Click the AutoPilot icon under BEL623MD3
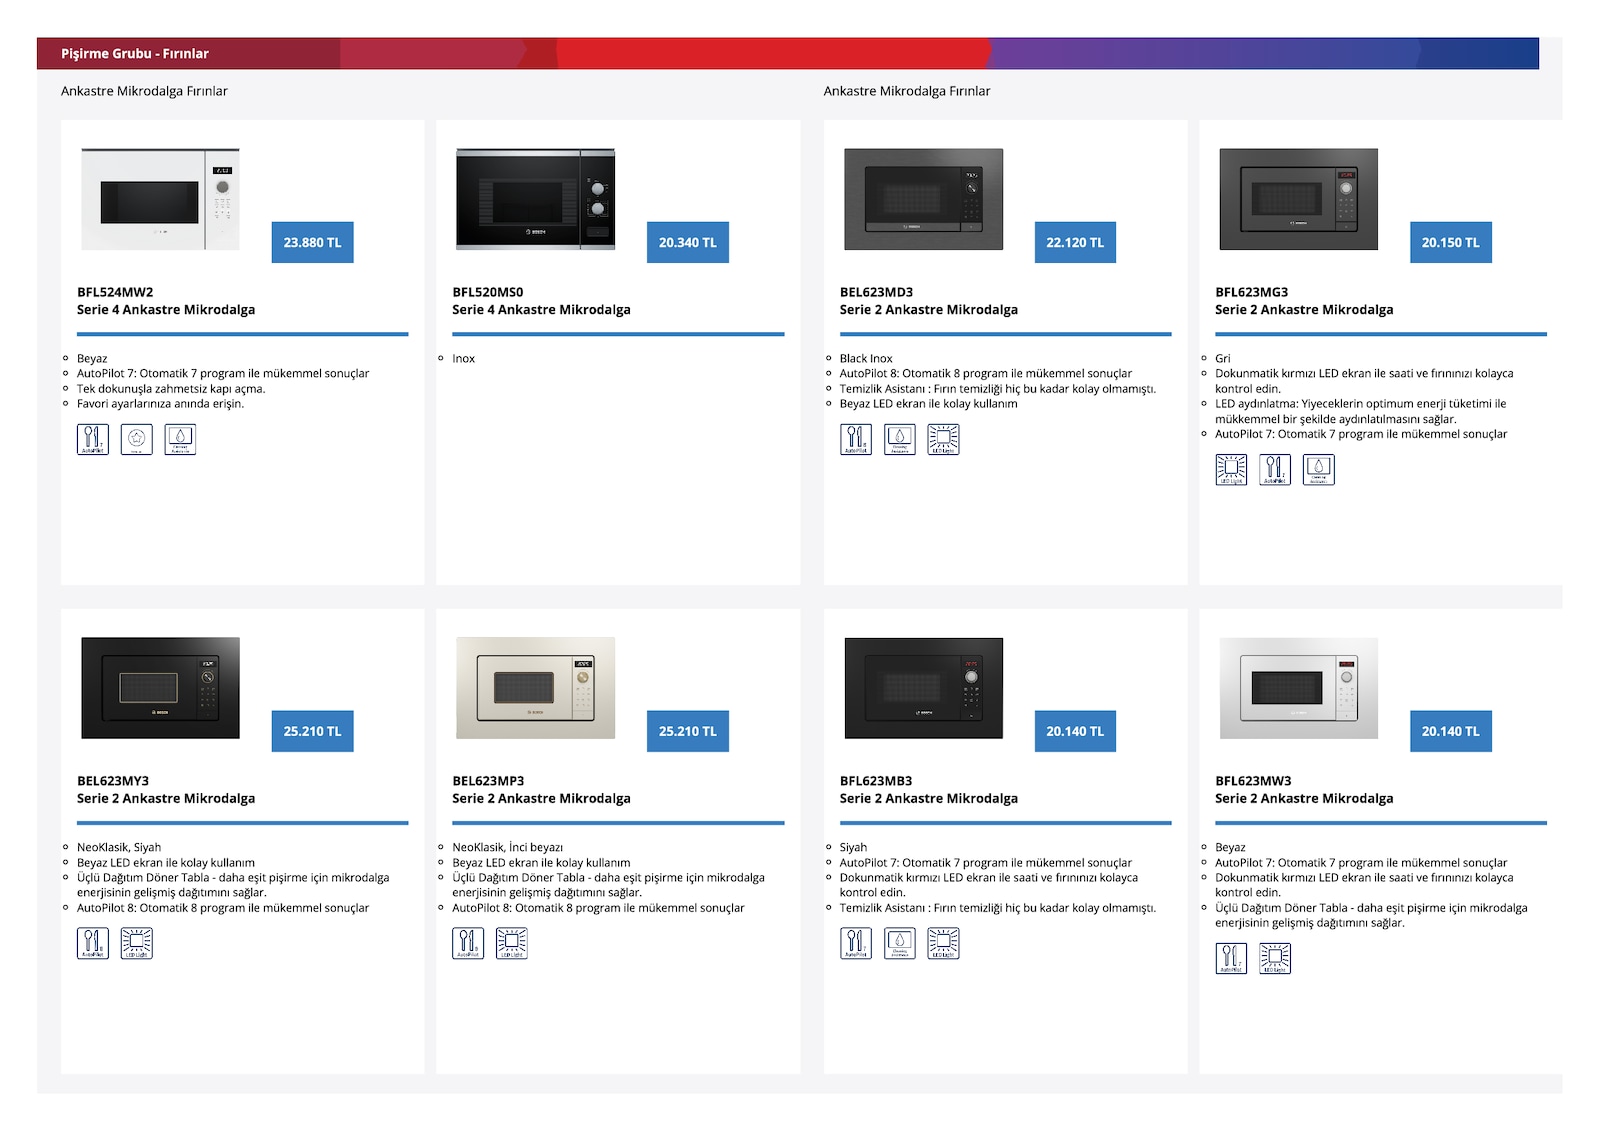 click(856, 439)
